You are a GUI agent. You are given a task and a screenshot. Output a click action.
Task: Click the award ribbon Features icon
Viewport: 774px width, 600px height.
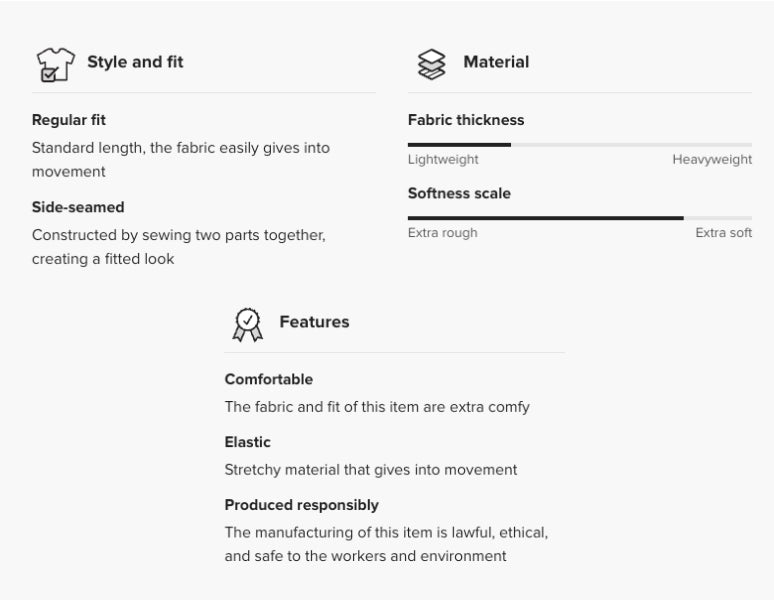tap(247, 323)
